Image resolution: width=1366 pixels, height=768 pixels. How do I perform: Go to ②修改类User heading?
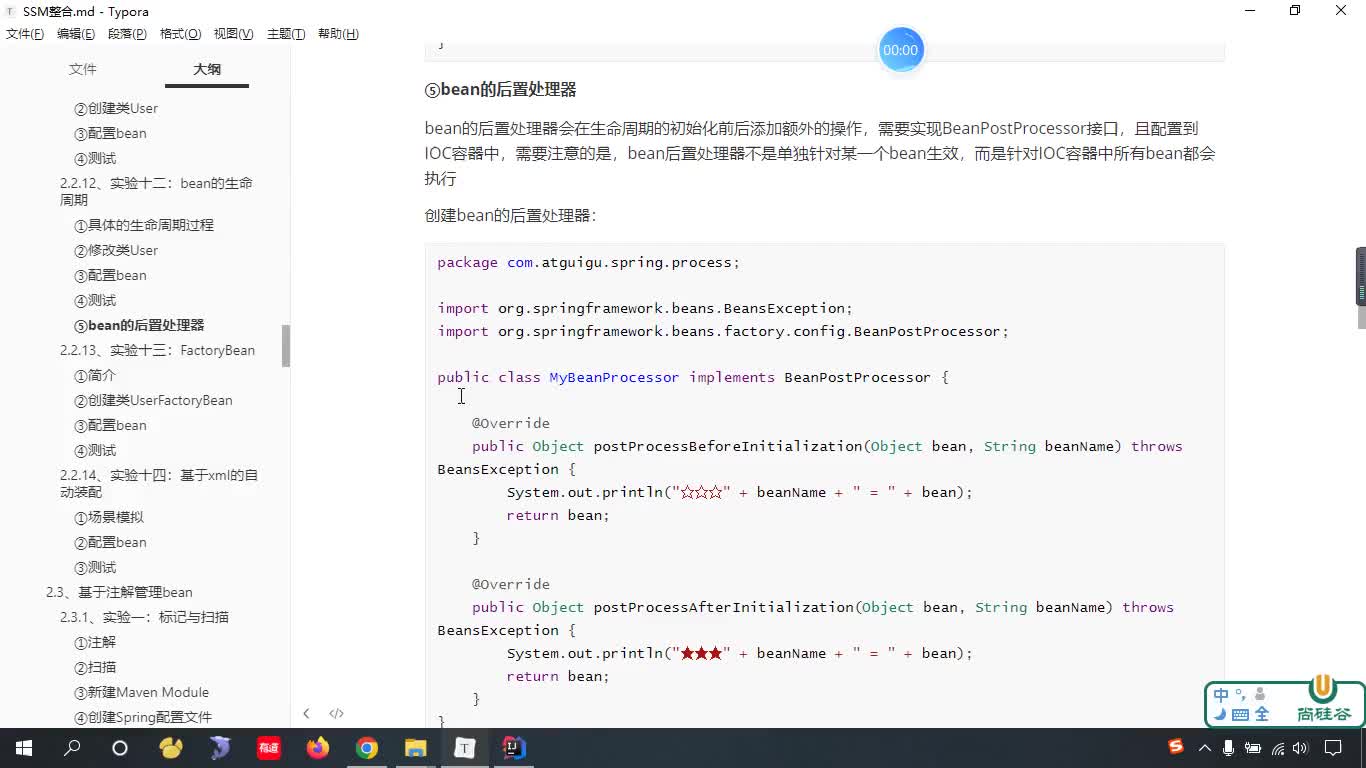pos(116,250)
